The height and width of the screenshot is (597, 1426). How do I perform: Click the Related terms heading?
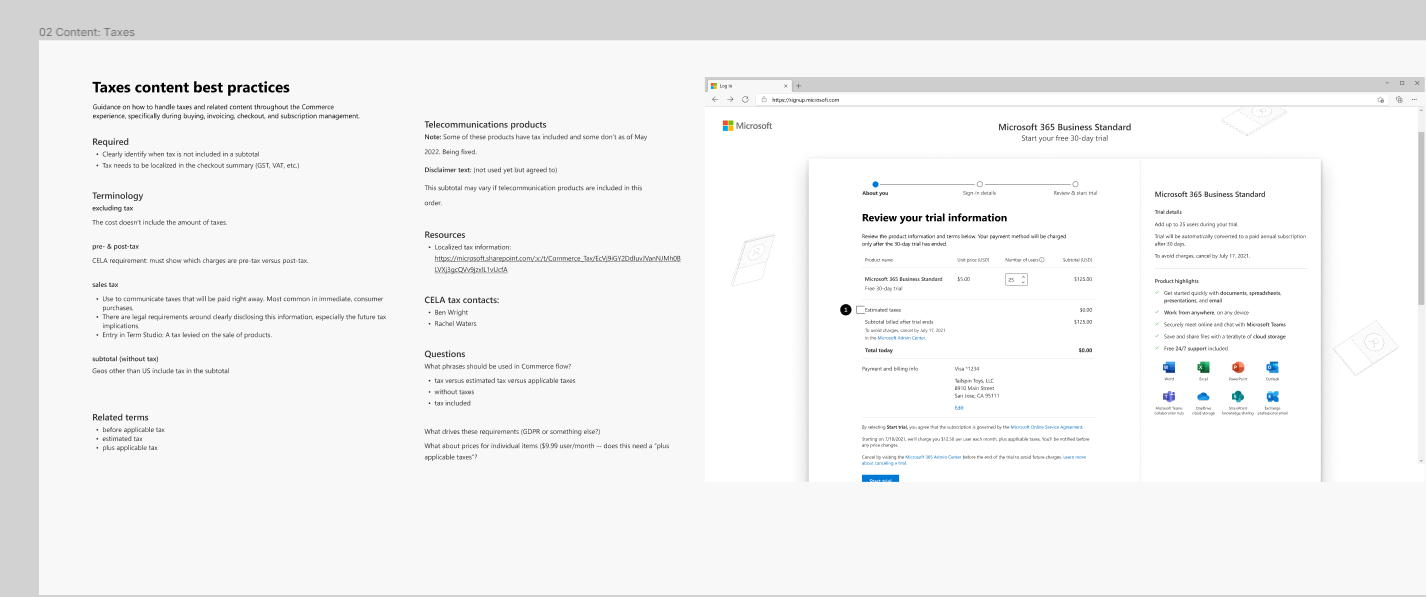pyautogui.click(x=120, y=417)
